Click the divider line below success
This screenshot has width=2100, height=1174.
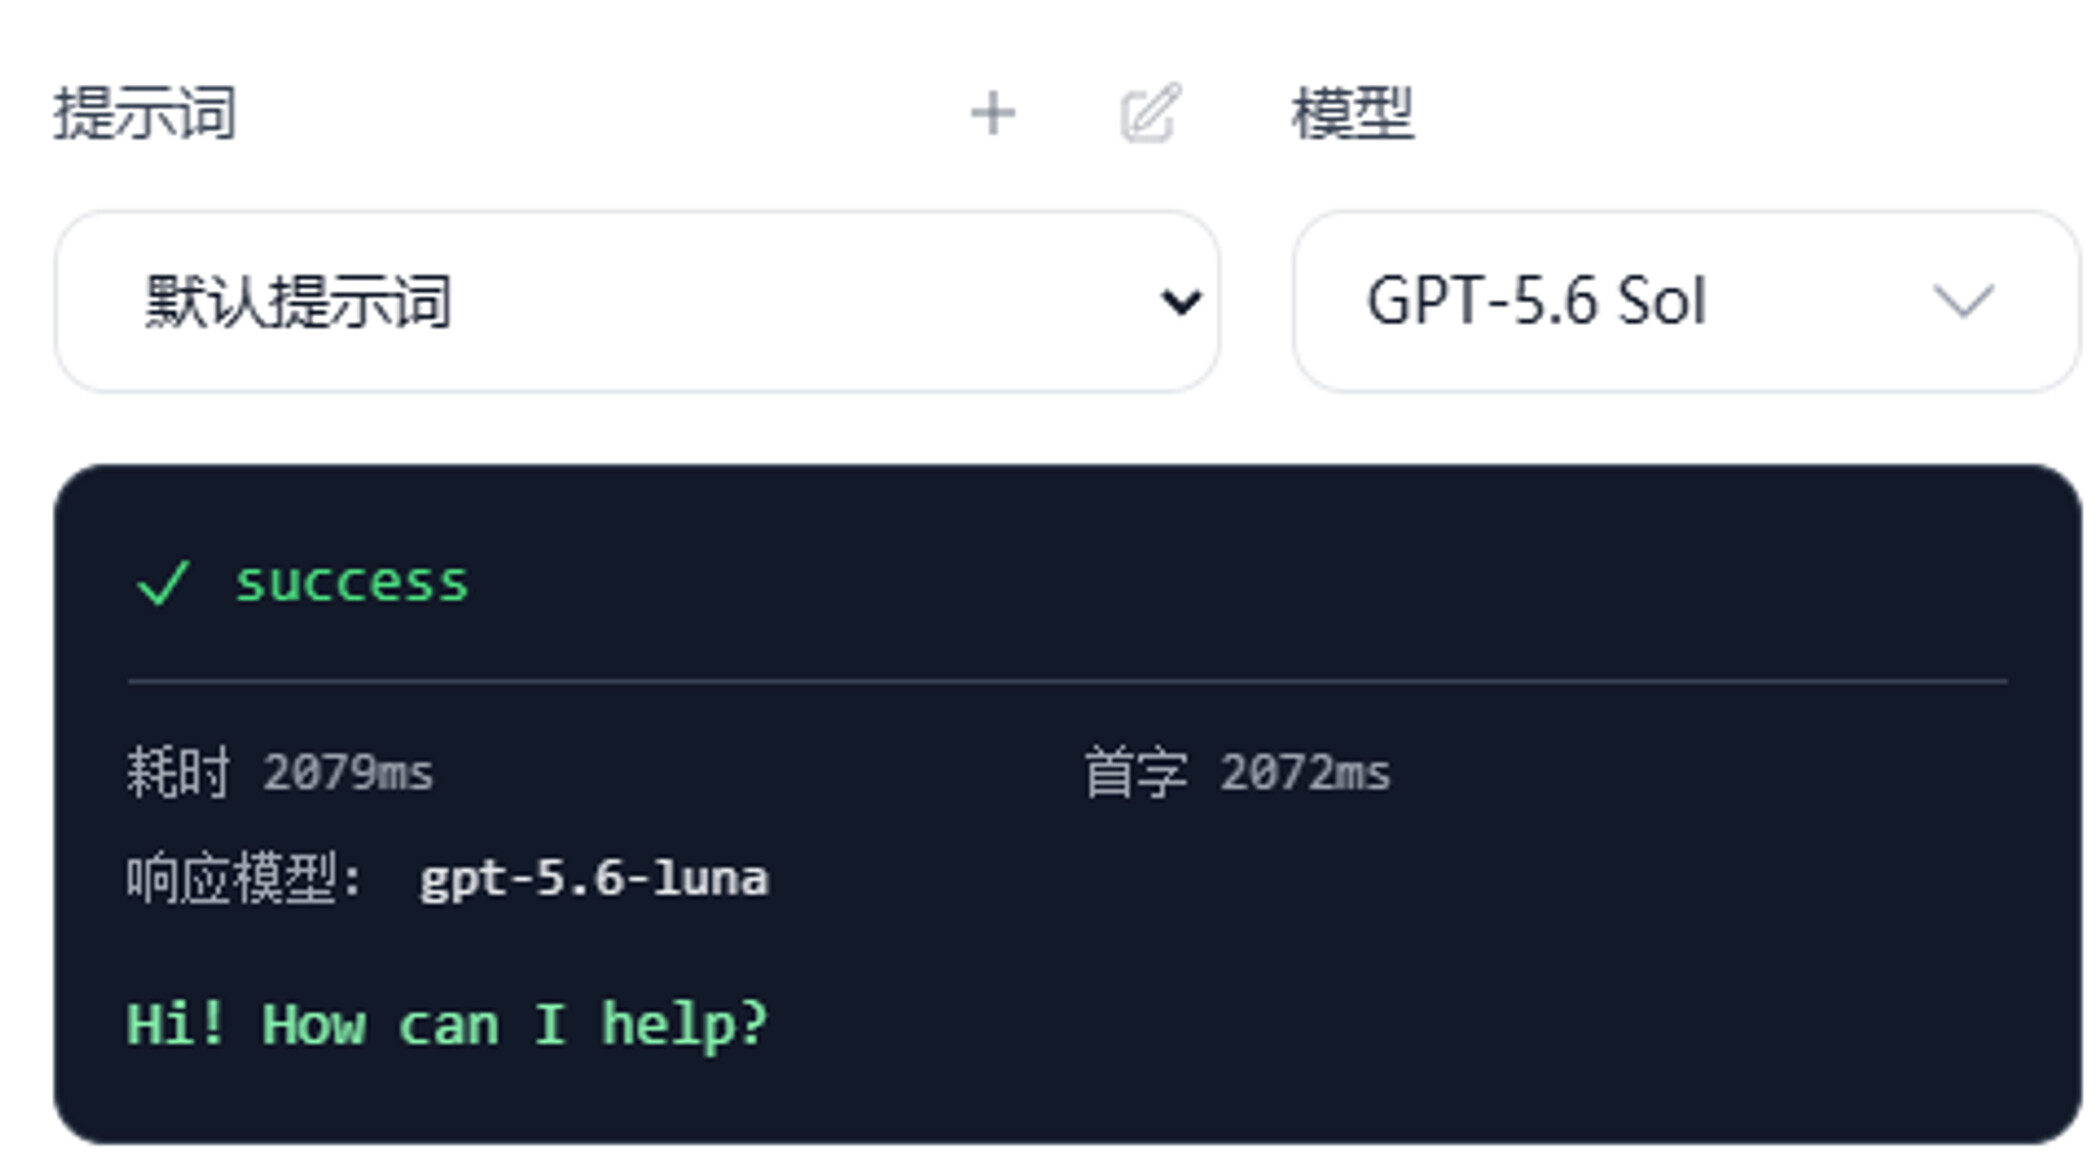pyautogui.click(x=1067, y=681)
